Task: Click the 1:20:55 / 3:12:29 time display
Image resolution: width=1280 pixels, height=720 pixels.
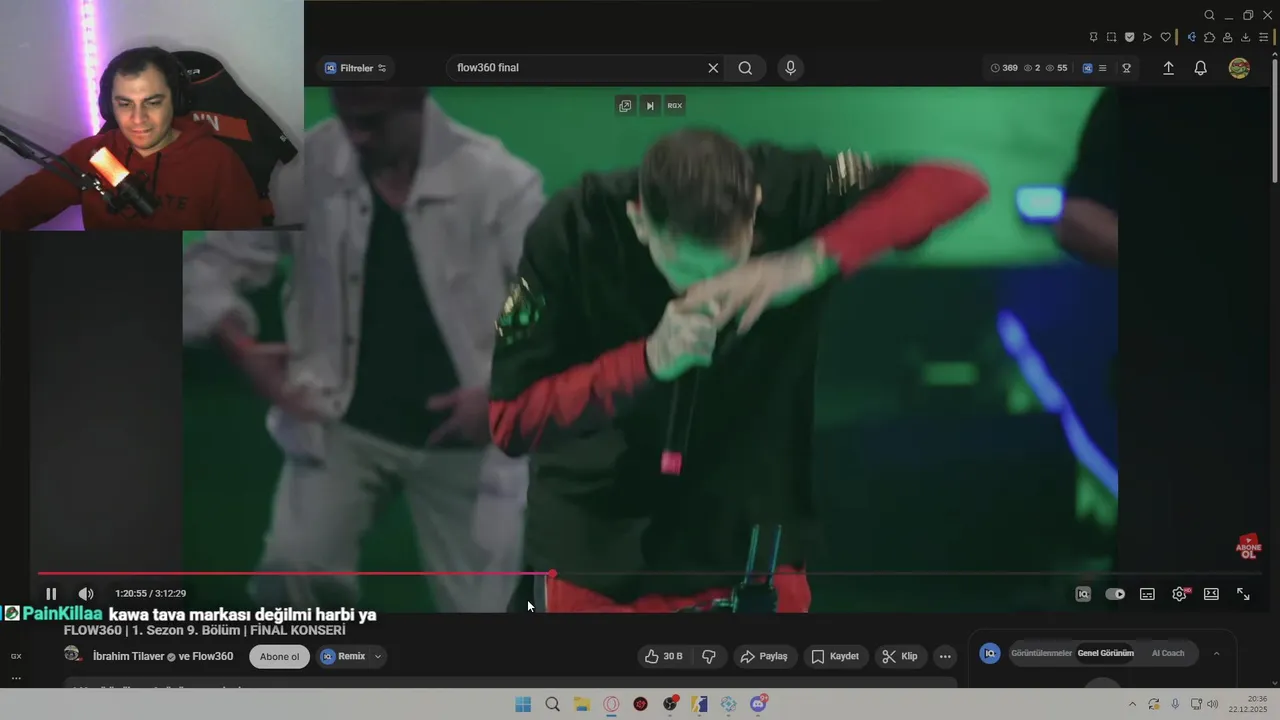Action: 150,594
